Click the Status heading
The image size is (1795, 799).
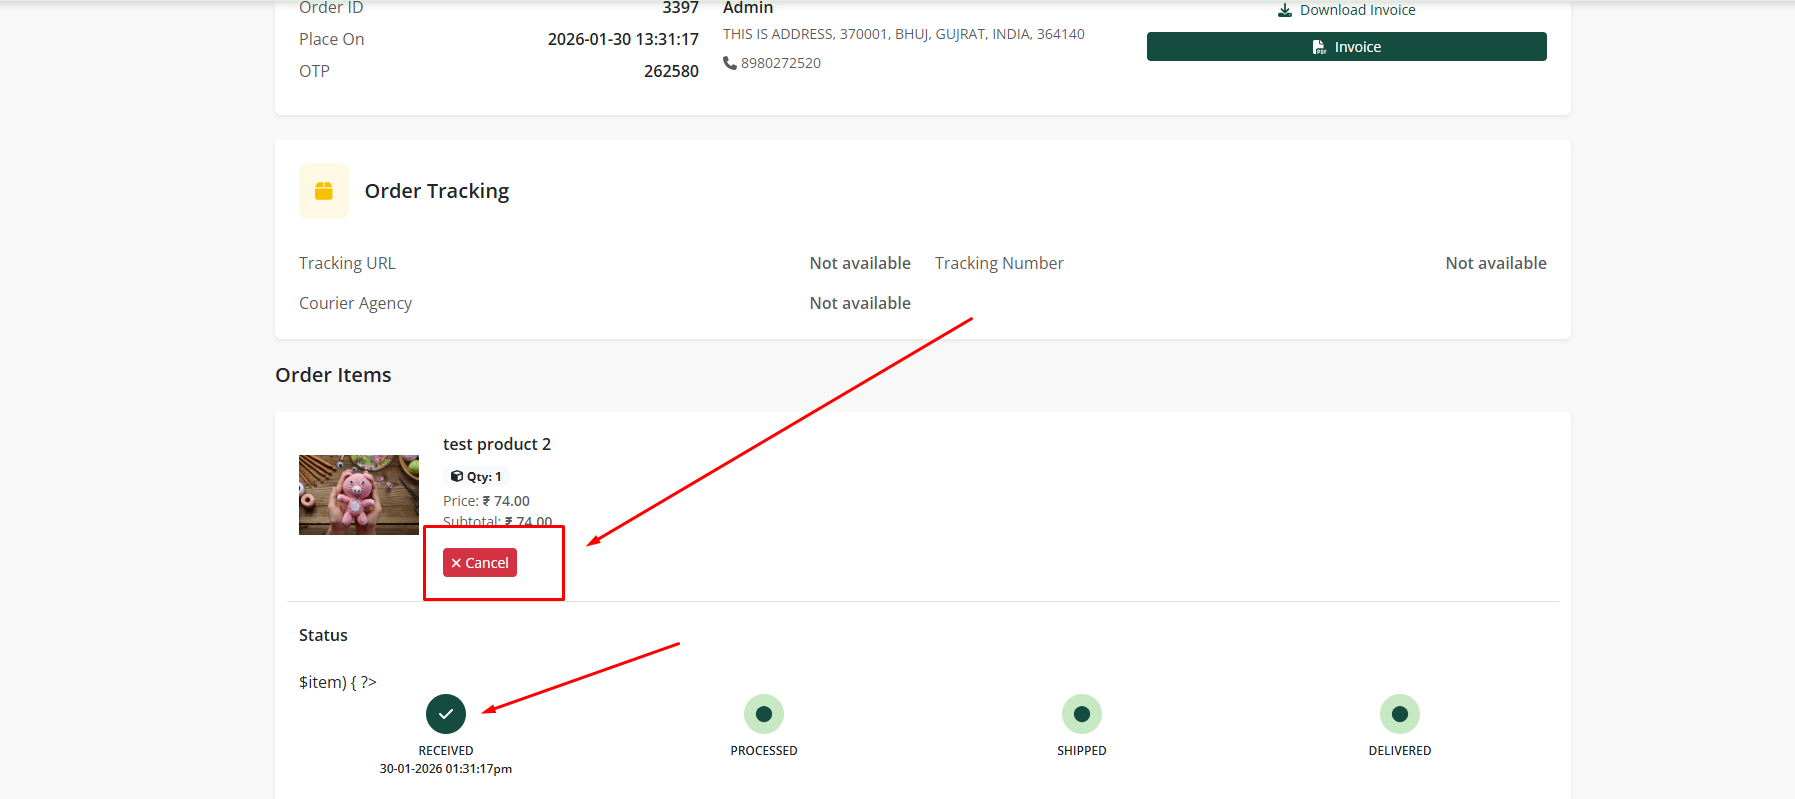[x=323, y=635]
